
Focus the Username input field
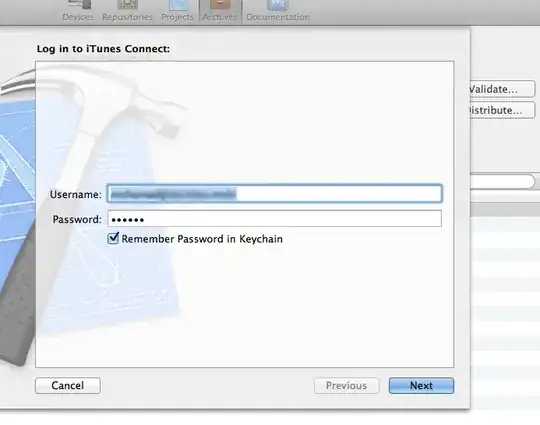pos(274,194)
